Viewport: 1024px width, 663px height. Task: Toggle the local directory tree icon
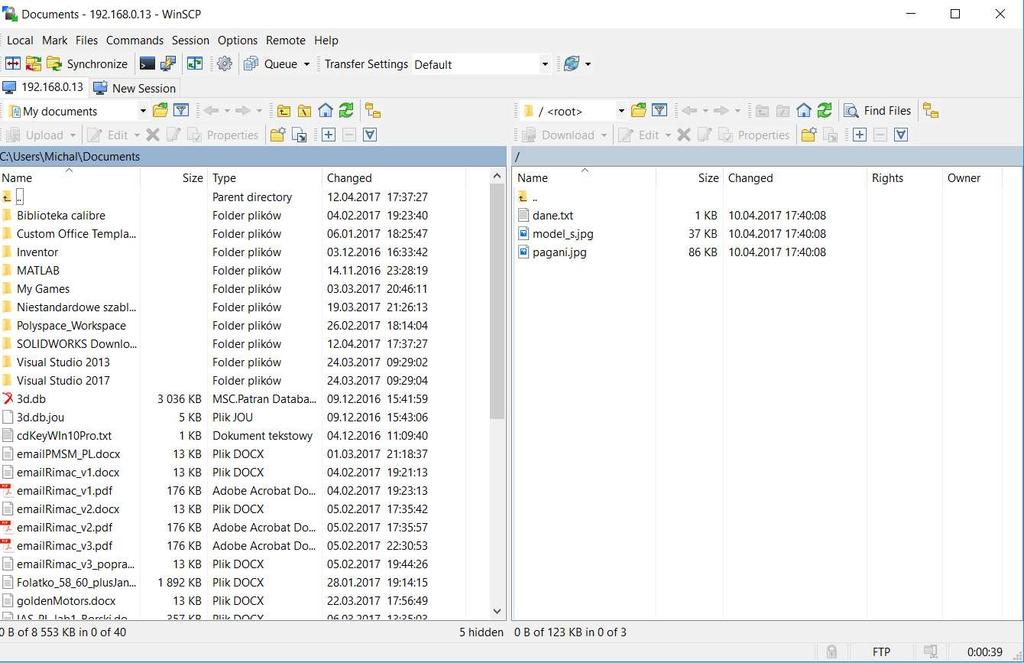click(x=372, y=110)
